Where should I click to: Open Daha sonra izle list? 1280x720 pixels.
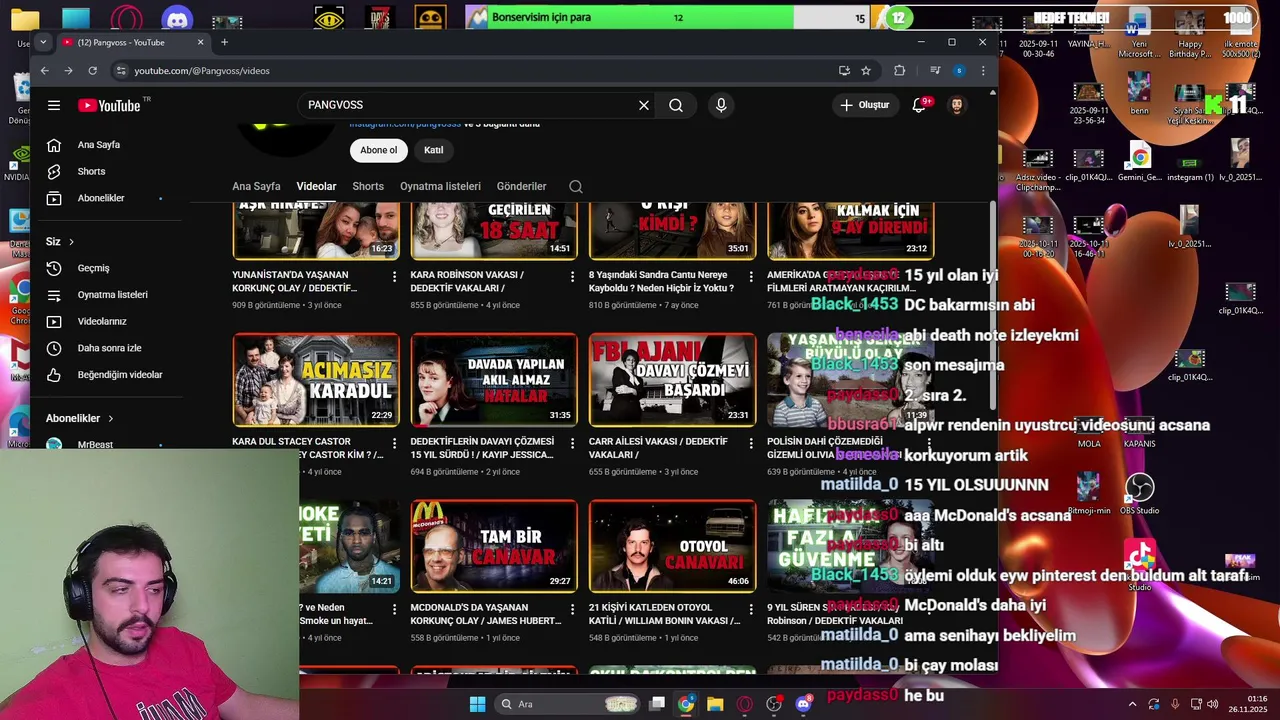(109, 348)
